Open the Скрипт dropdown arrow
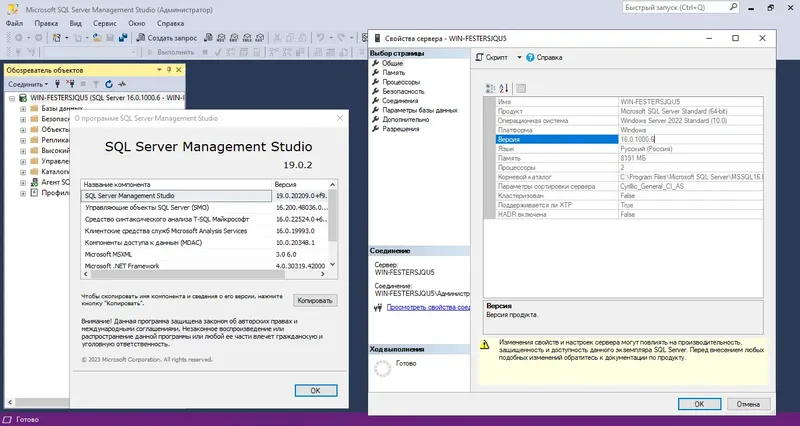This screenshot has height=426, width=800. click(519, 58)
